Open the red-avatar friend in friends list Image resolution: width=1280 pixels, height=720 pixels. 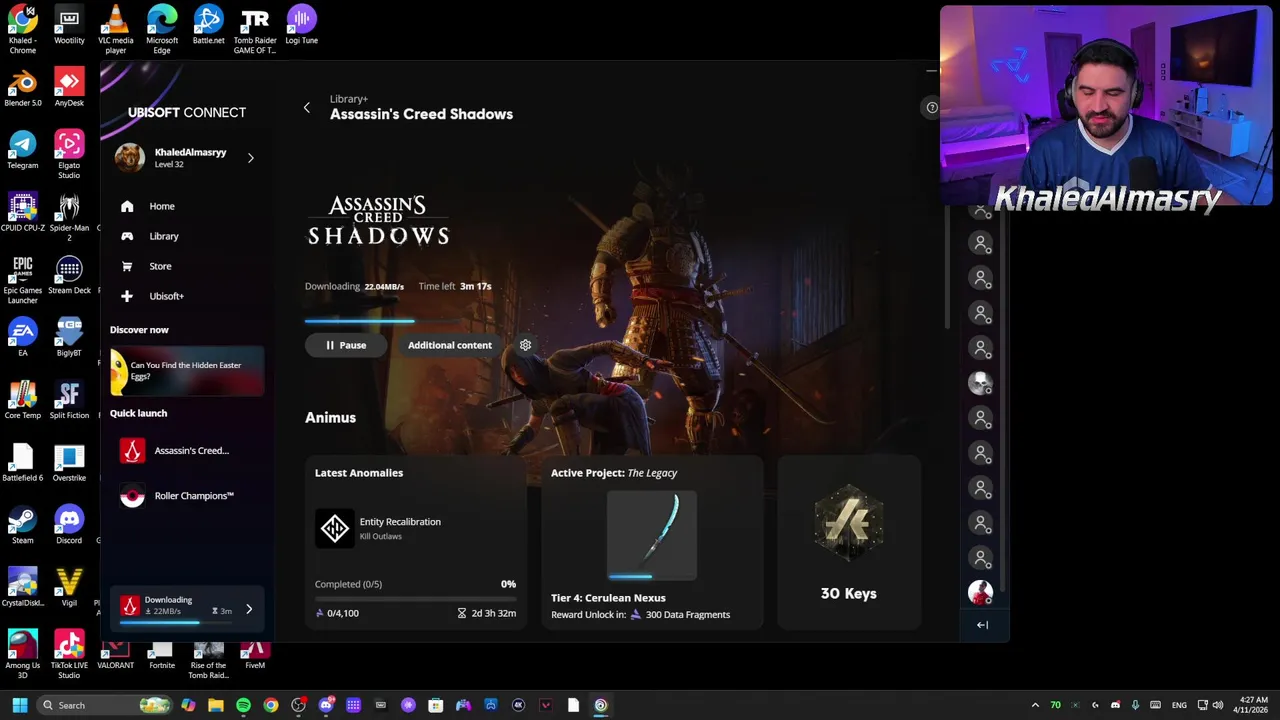[x=980, y=593]
